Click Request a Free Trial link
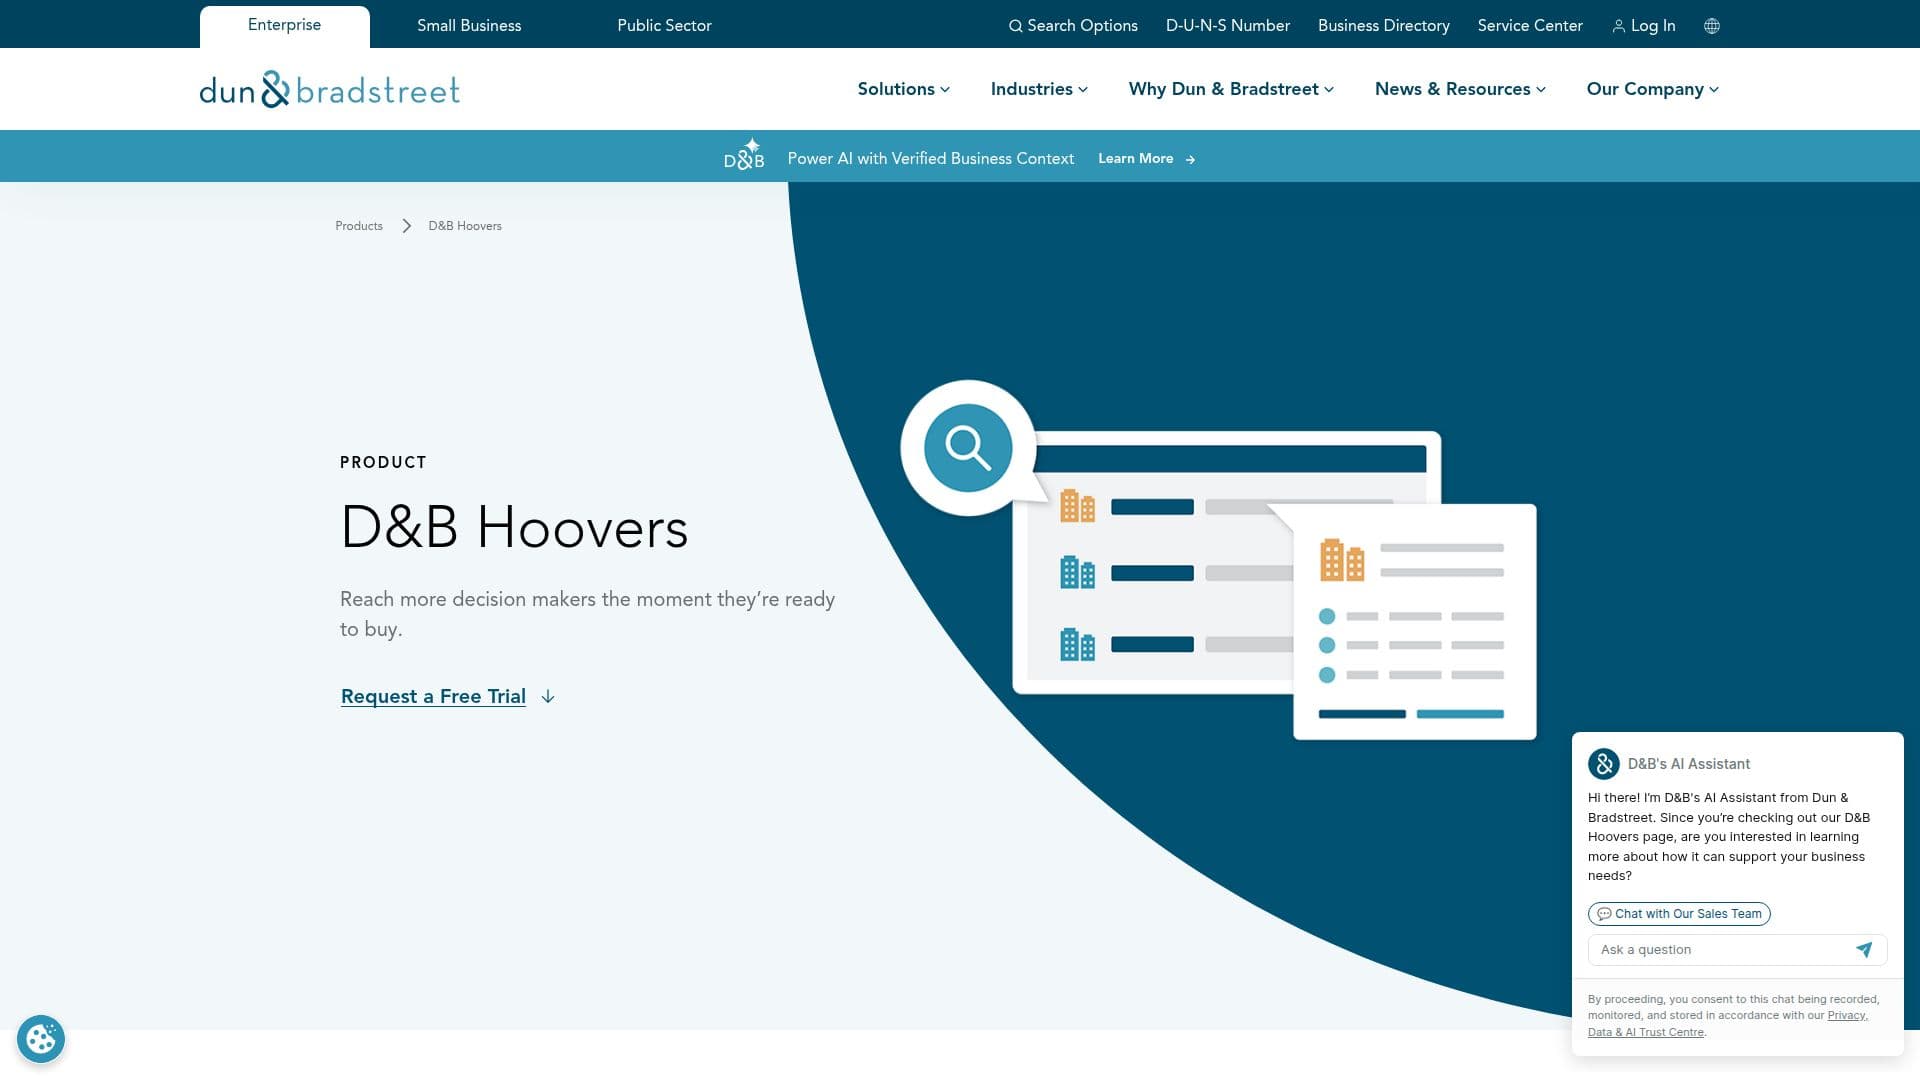This screenshot has width=1920, height=1080. pos(433,697)
